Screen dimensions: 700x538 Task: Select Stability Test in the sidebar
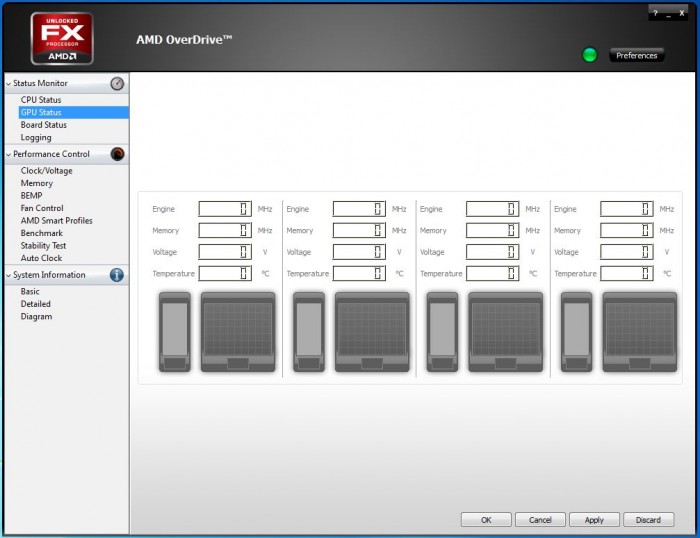[x=43, y=246]
